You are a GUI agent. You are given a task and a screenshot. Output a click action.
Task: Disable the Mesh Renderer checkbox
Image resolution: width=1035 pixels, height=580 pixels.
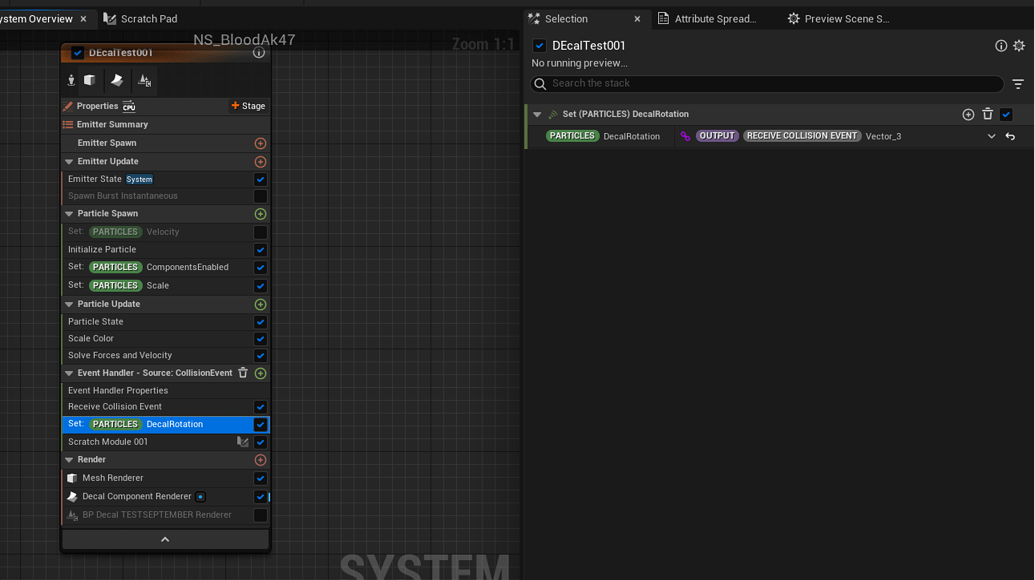click(260, 478)
